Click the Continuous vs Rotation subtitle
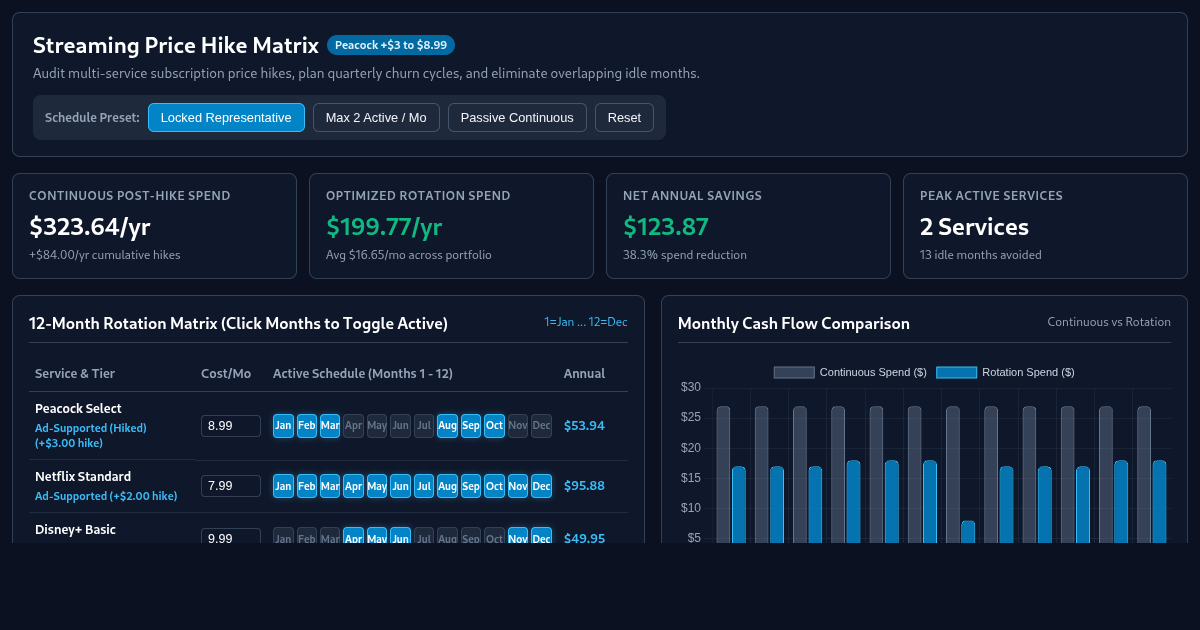1200x630 pixels. pyautogui.click(x=1109, y=322)
